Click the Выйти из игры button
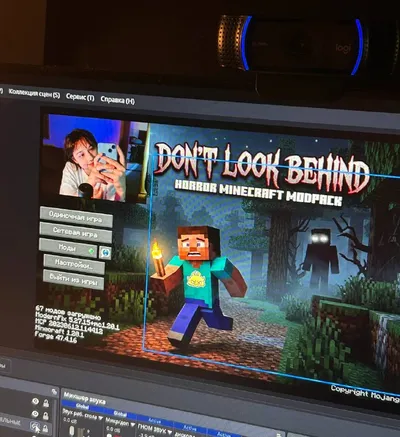400x437 pixels. (x=73, y=280)
